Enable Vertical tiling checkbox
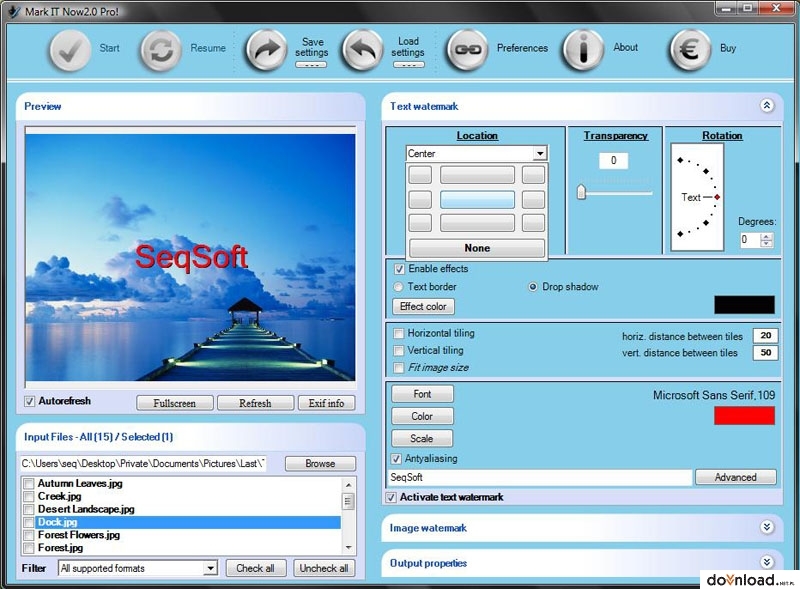800x589 pixels. tap(398, 351)
